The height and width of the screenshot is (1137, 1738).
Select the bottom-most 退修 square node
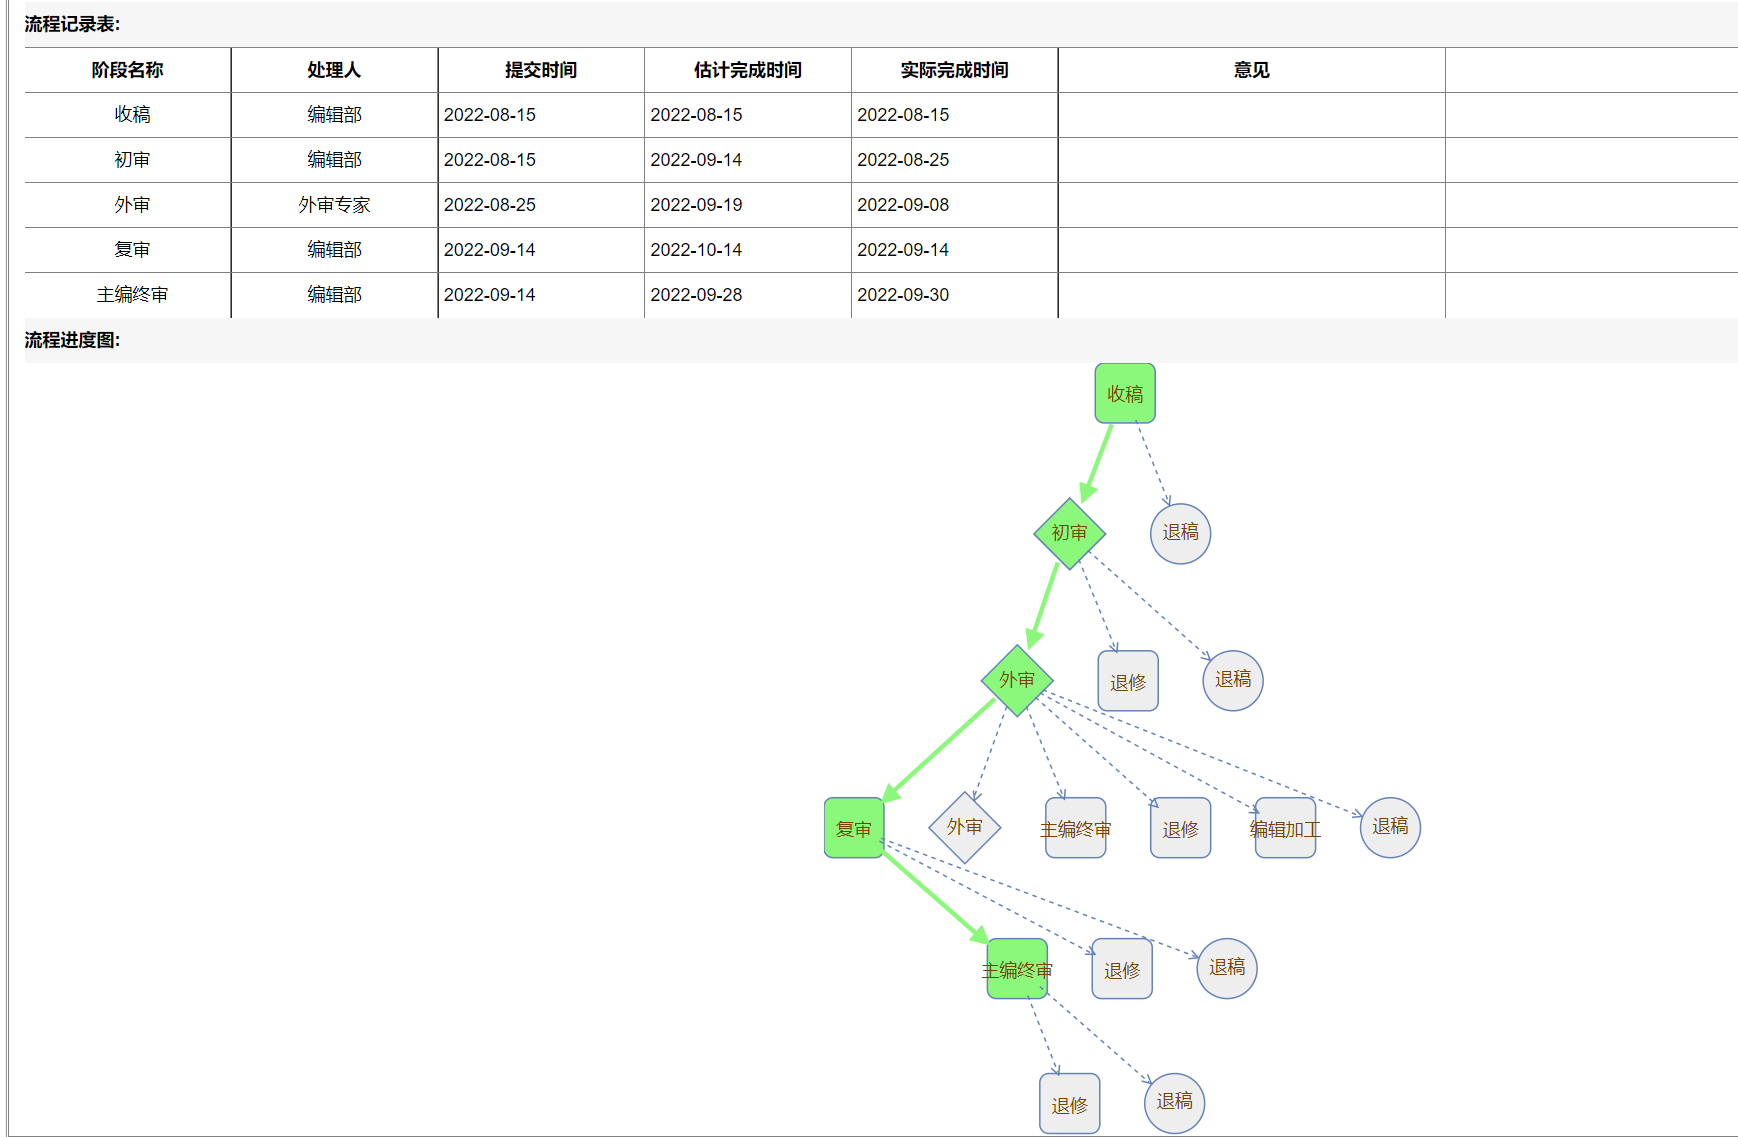pyautogui.click(x=1069, y=1104)
